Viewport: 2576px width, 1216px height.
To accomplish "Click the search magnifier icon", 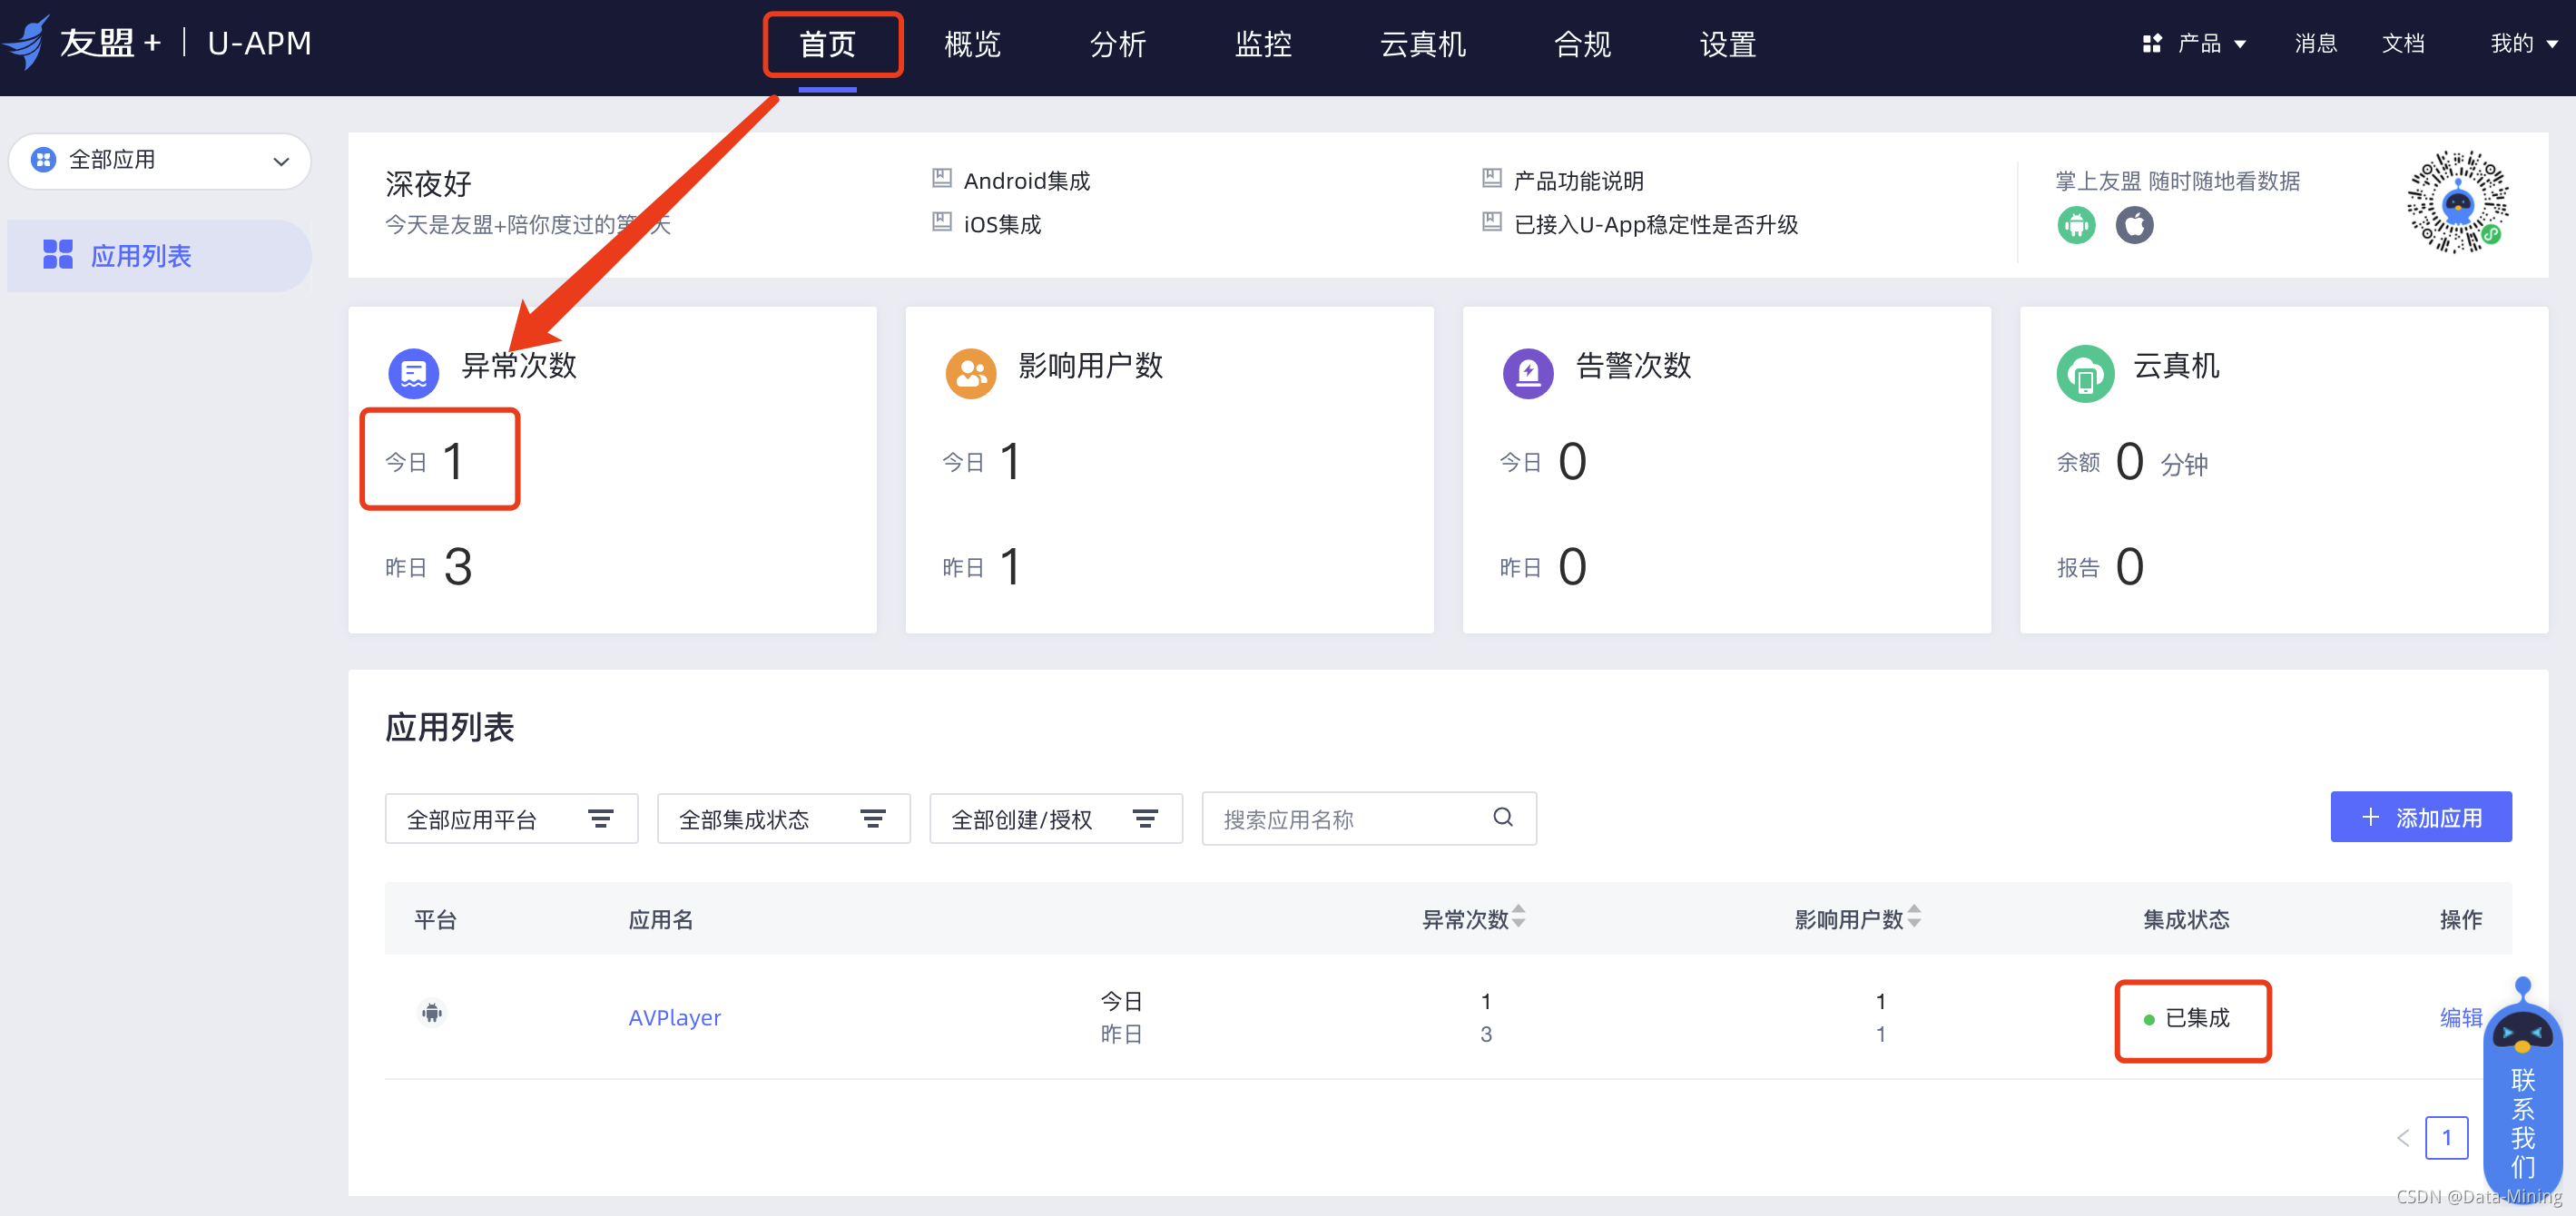I will 1502,817.
